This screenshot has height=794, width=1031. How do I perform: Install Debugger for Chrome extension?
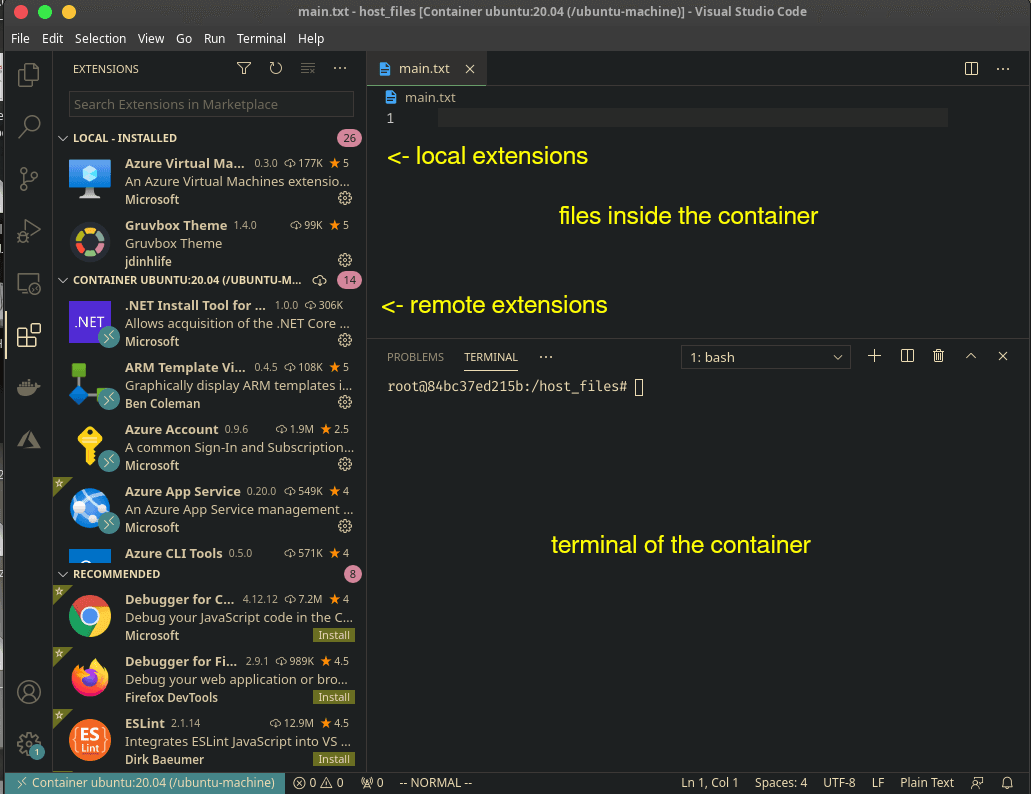(334, 635)
